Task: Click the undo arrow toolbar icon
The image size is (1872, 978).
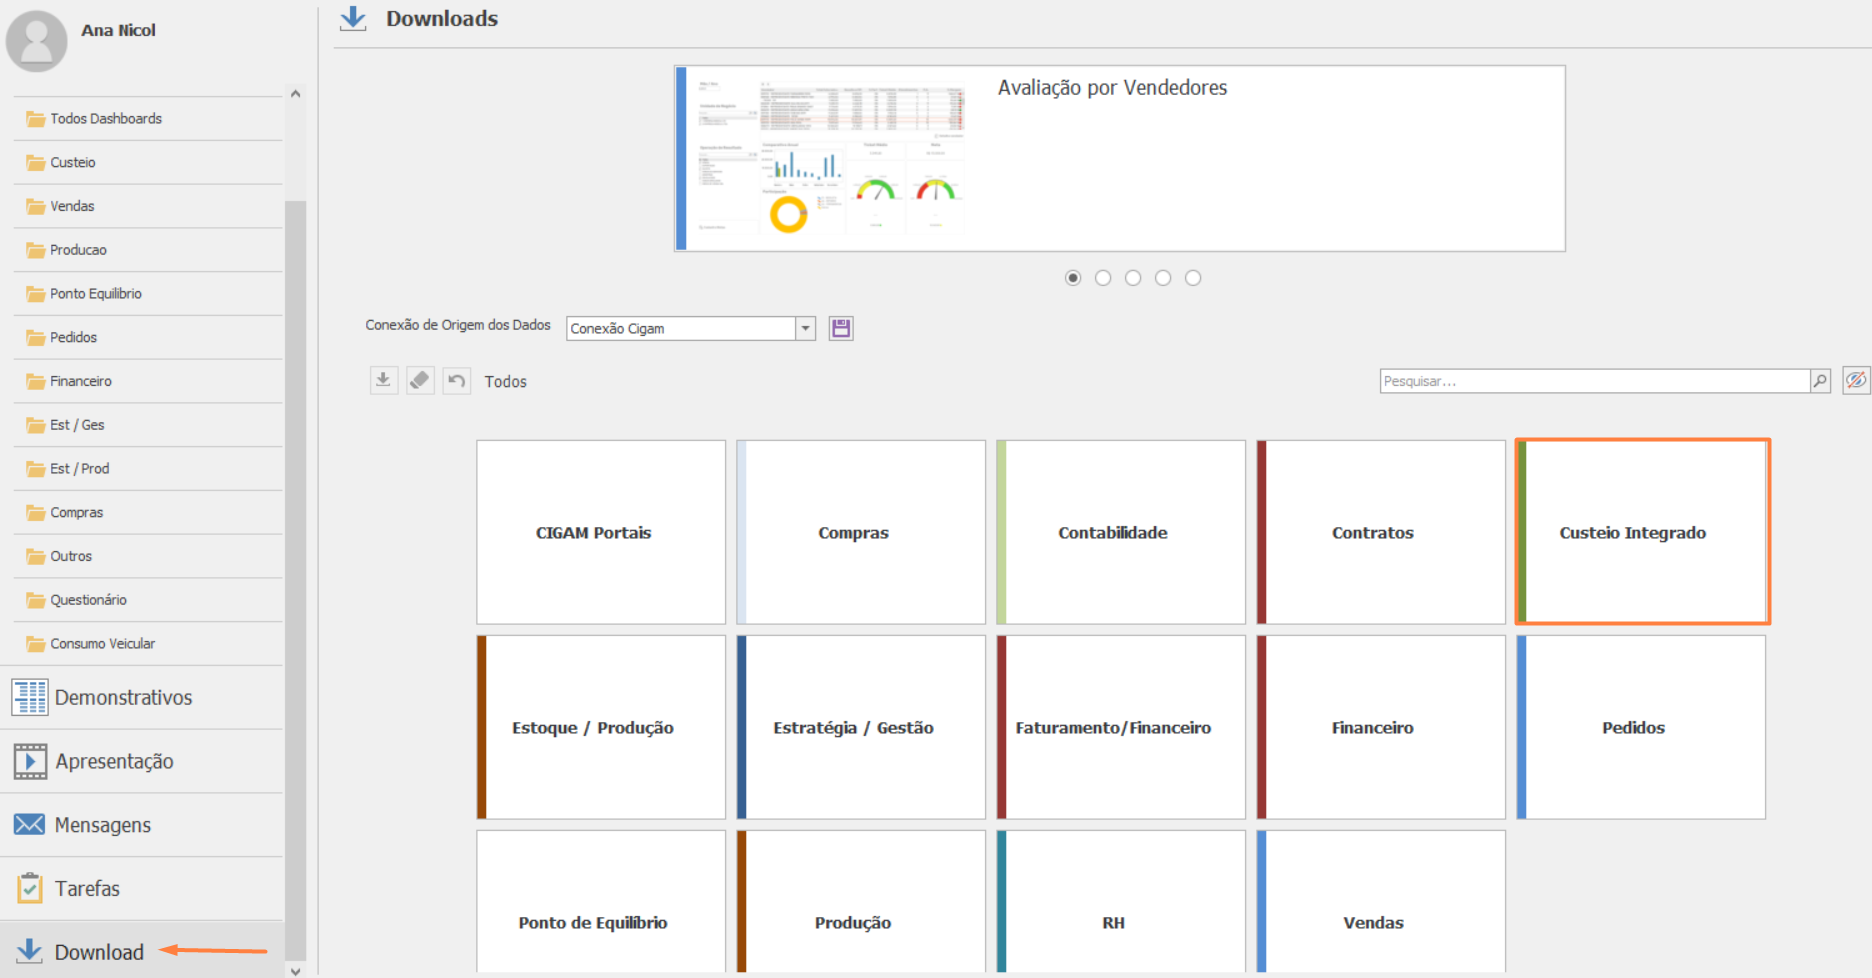Action: click(x=457, y=380)
